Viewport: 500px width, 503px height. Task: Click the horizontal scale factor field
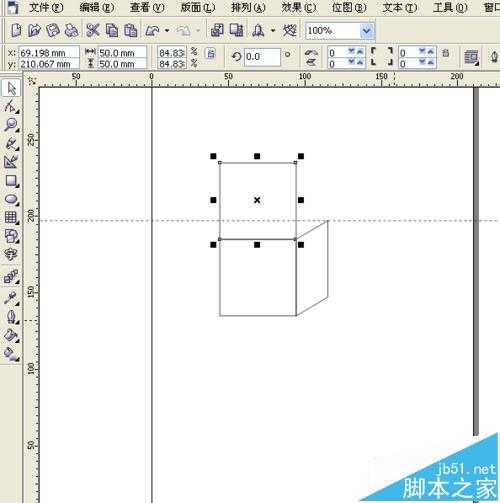pyautogui.click(x=172, y=53)
